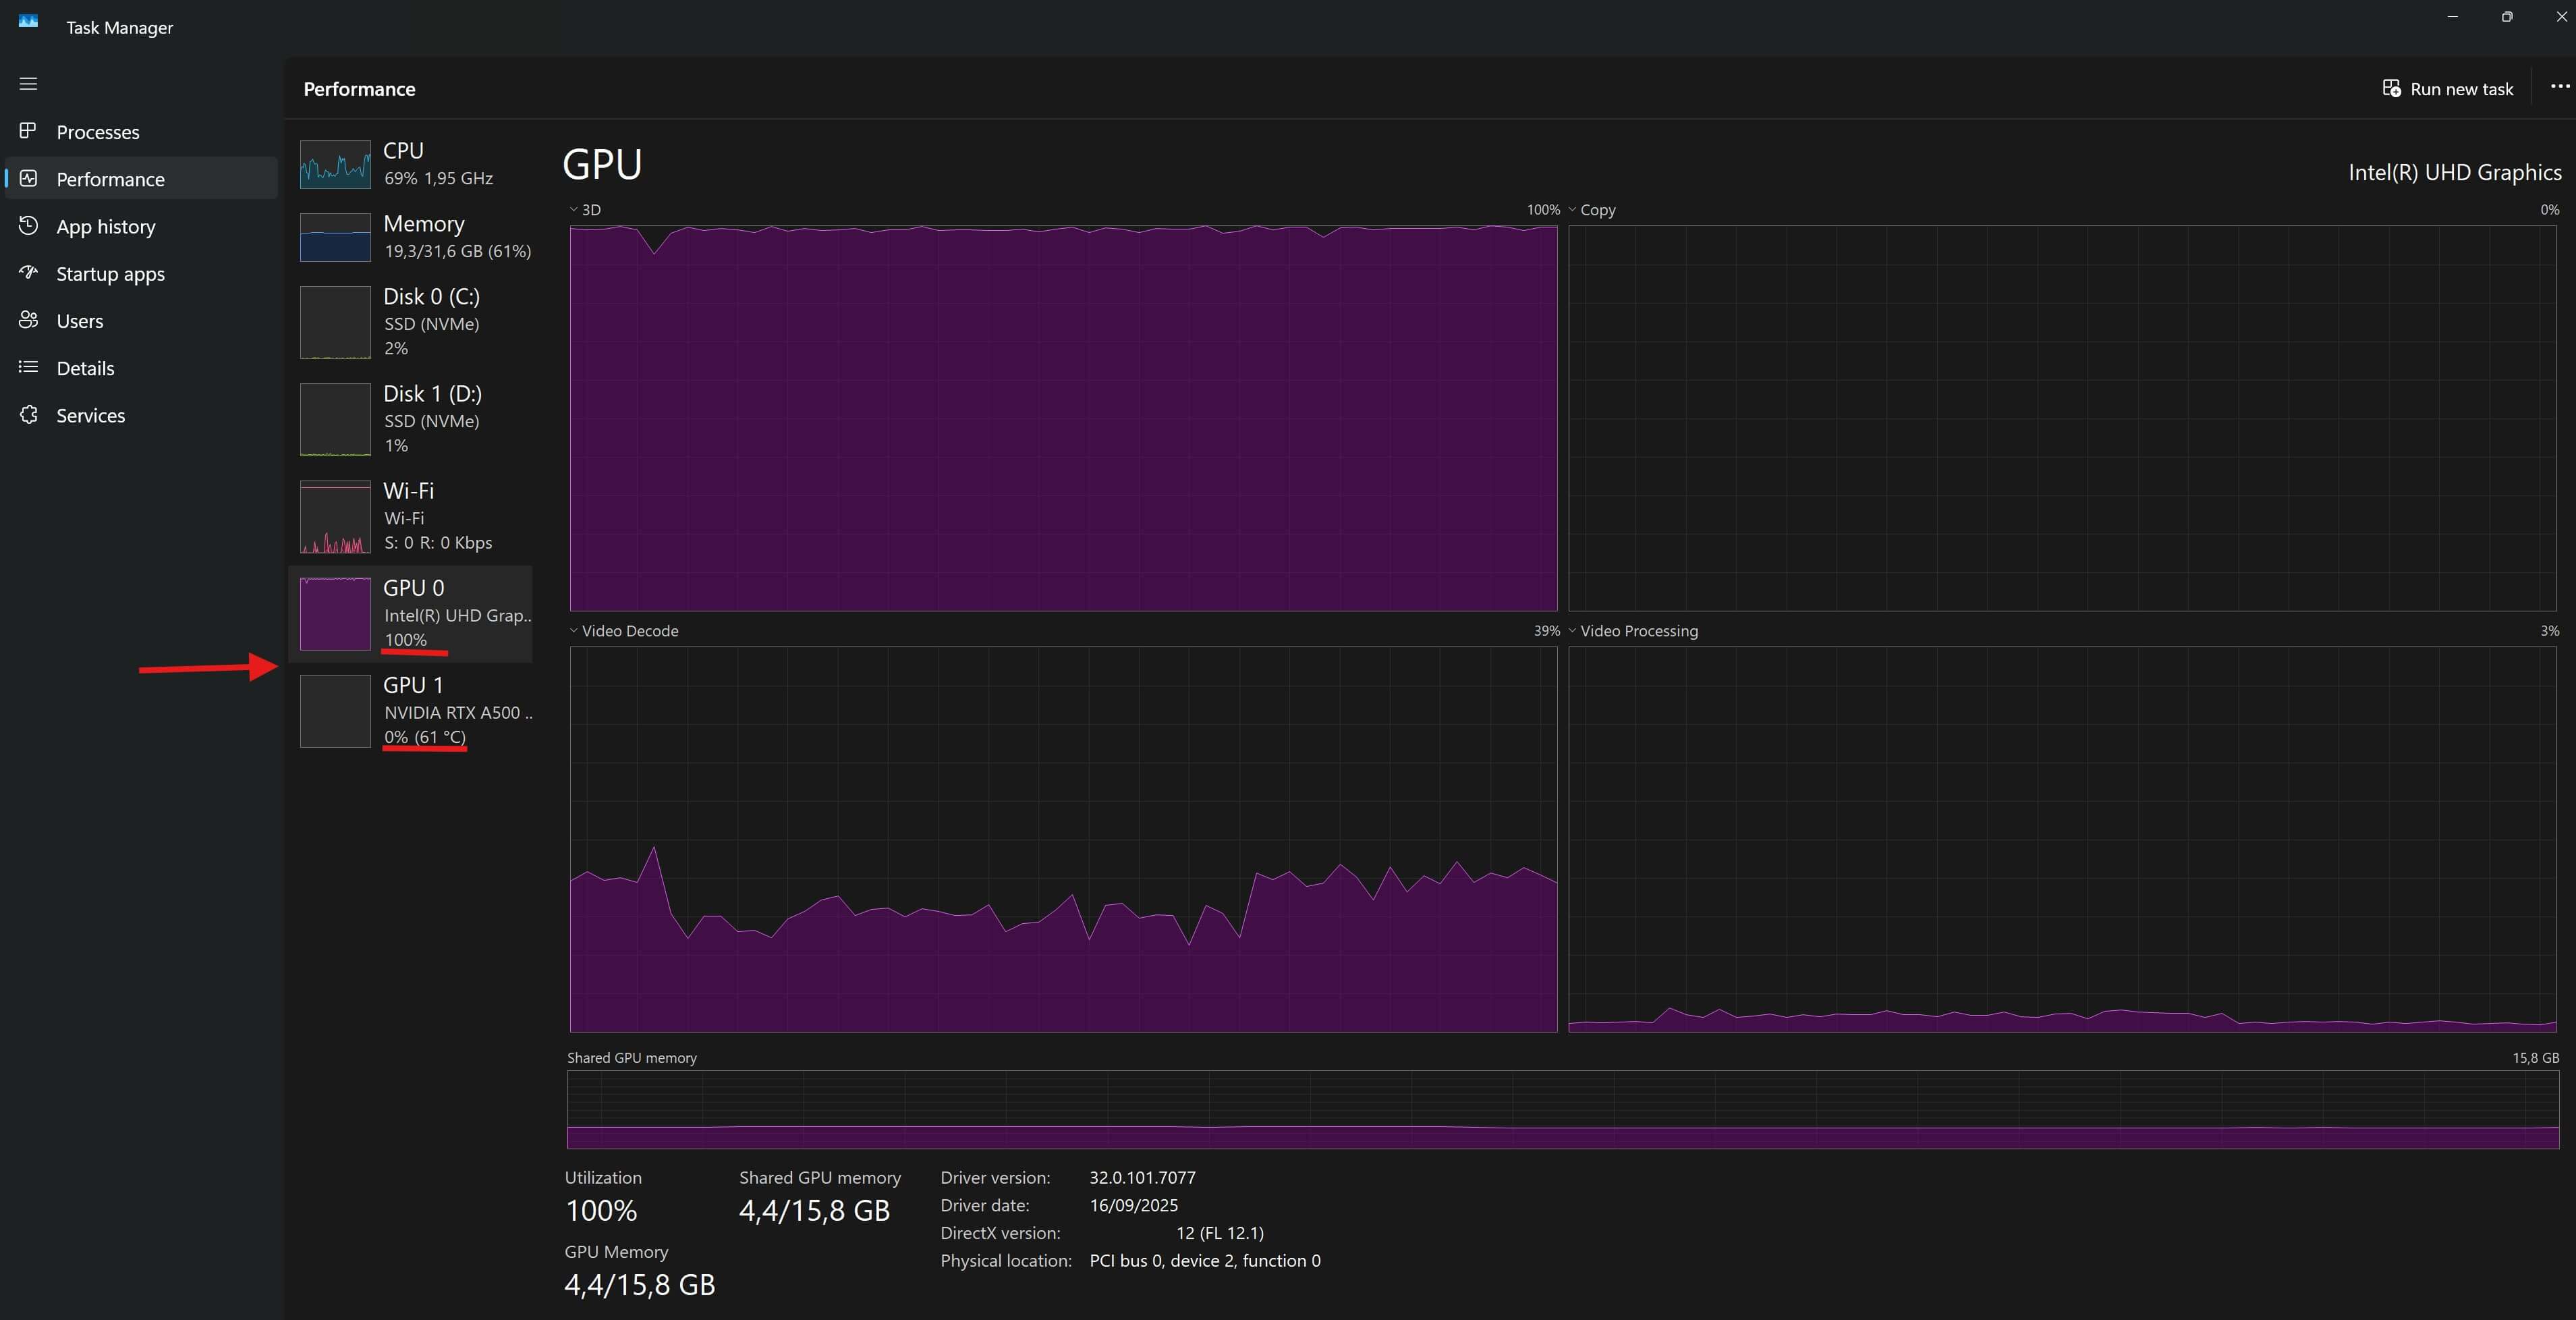Click the Services gear icon
The width and height of the screenshot is (2576, 1320).
pyautogui.click(x=28, y=415)
